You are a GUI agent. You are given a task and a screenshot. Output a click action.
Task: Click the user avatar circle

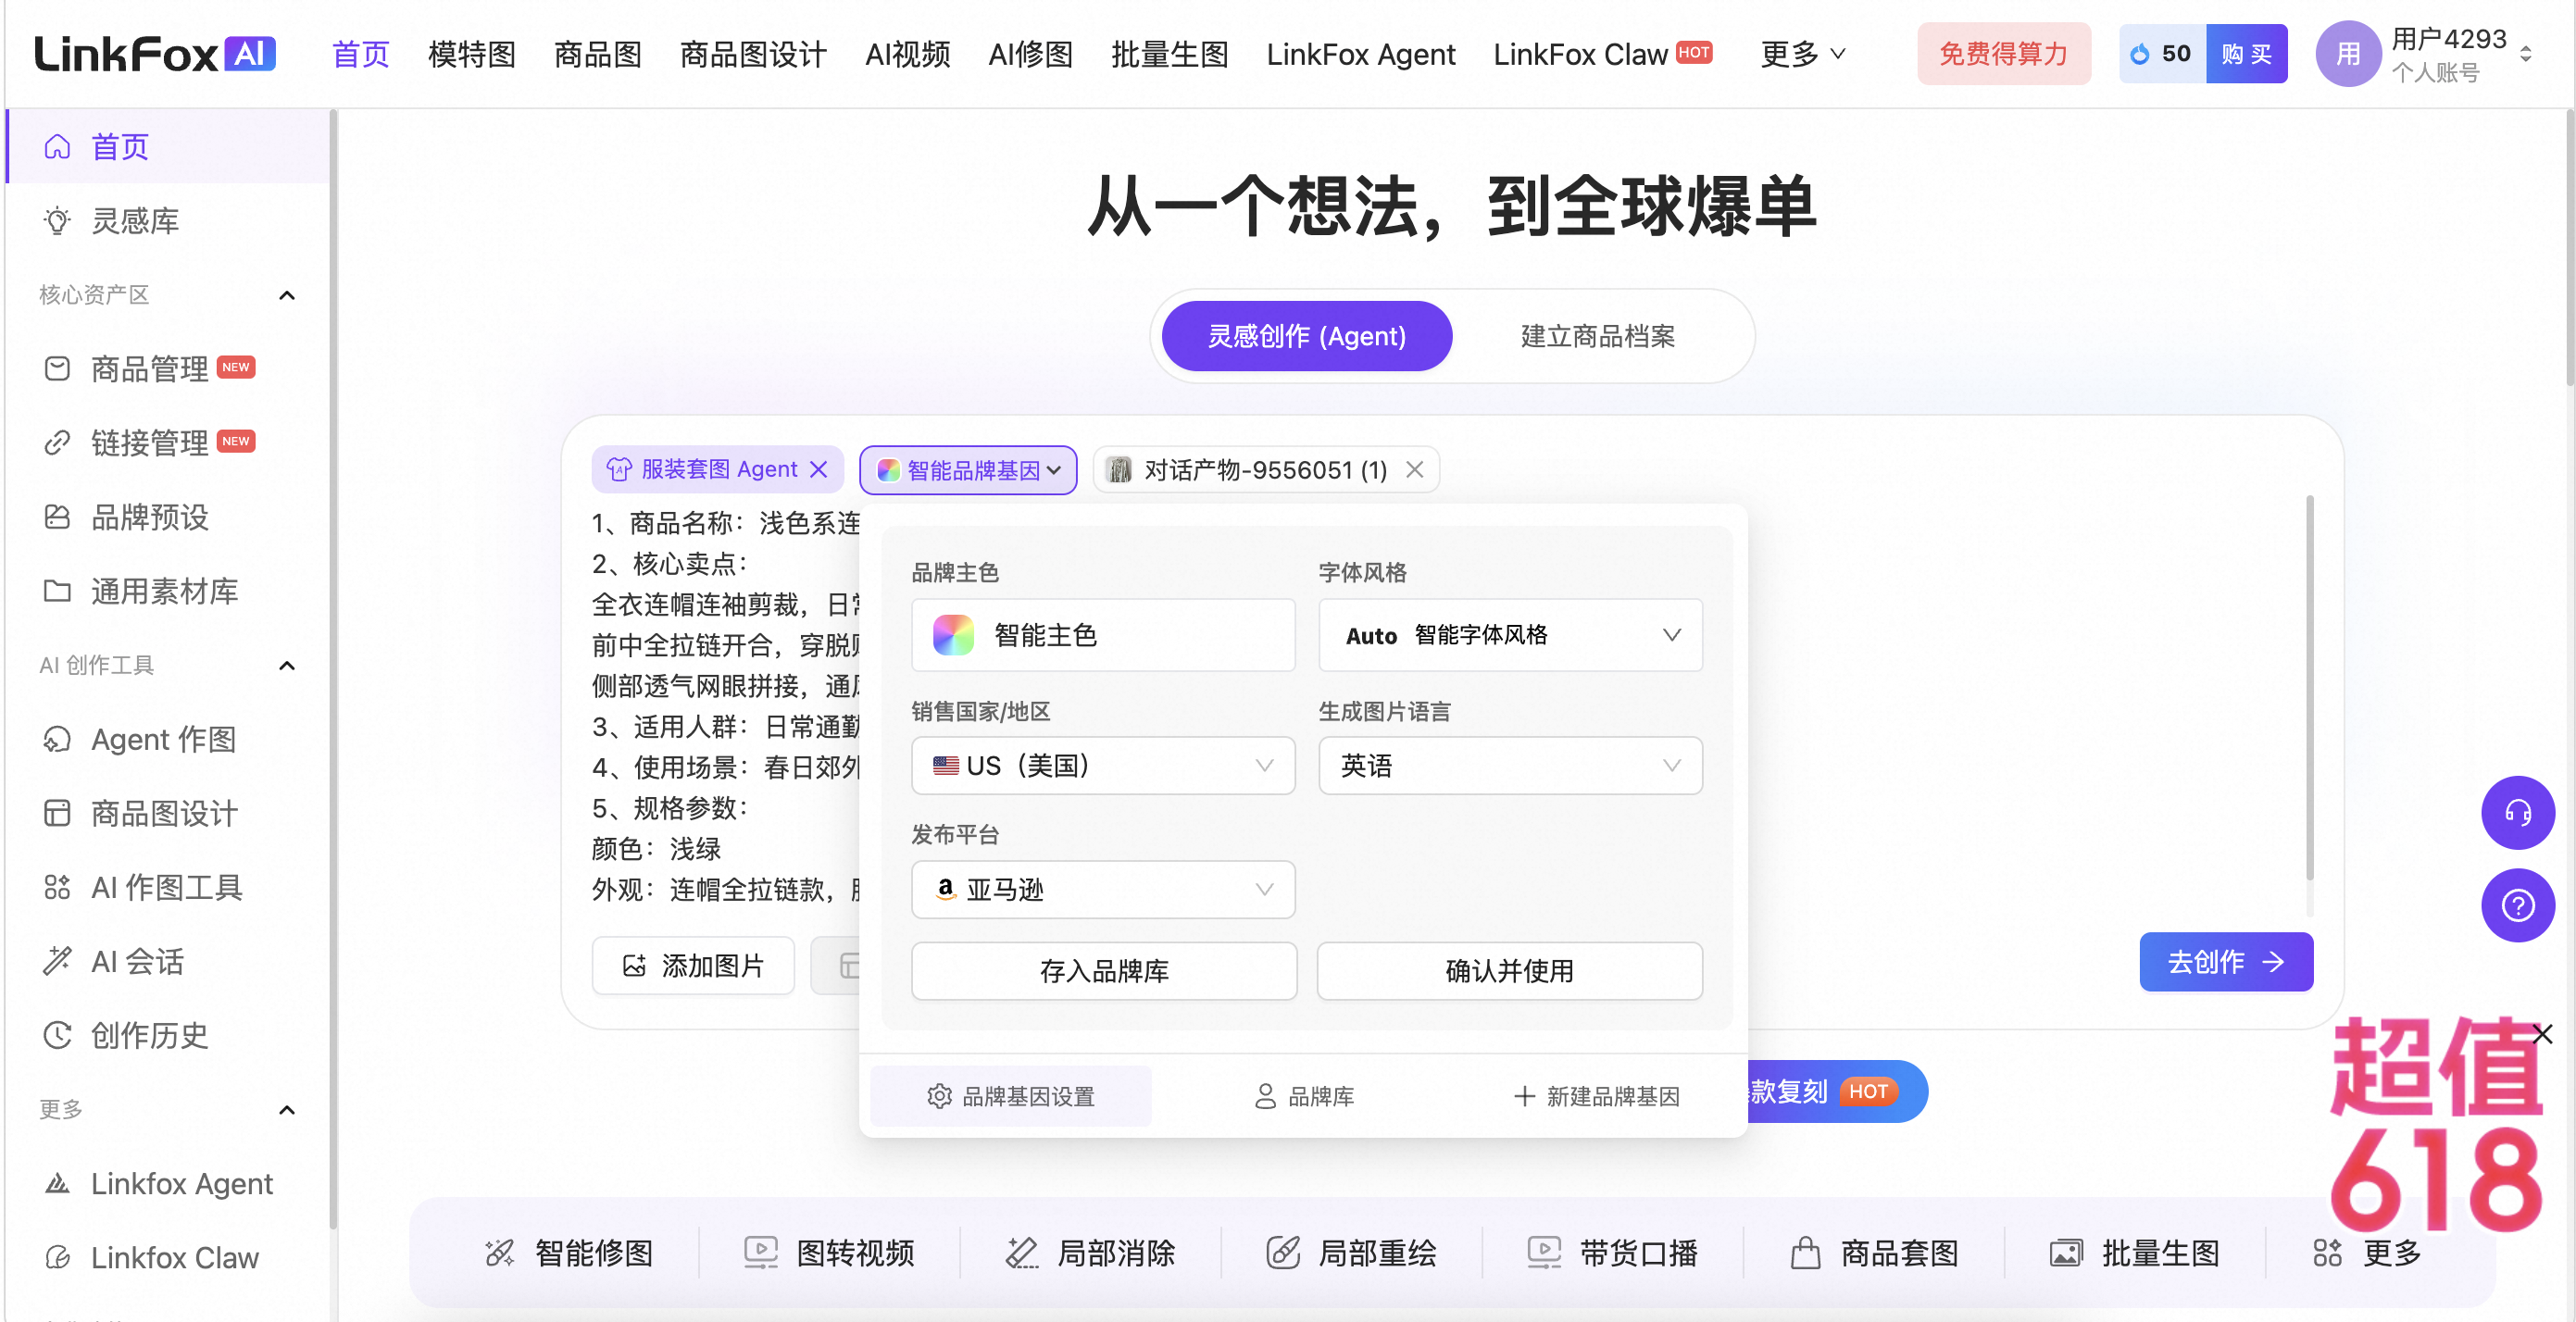pos(2348,54)
